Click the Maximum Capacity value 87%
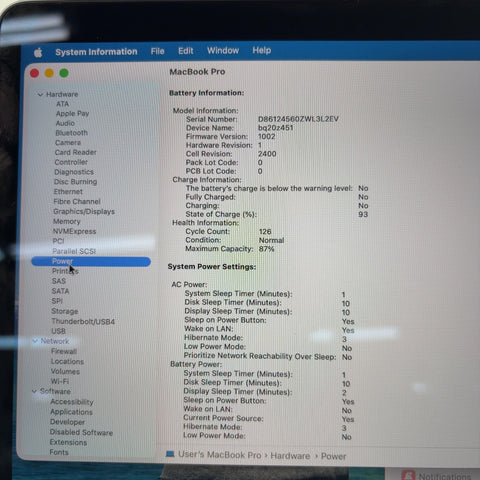Screen dimensions: 480x480 point(267,249)
